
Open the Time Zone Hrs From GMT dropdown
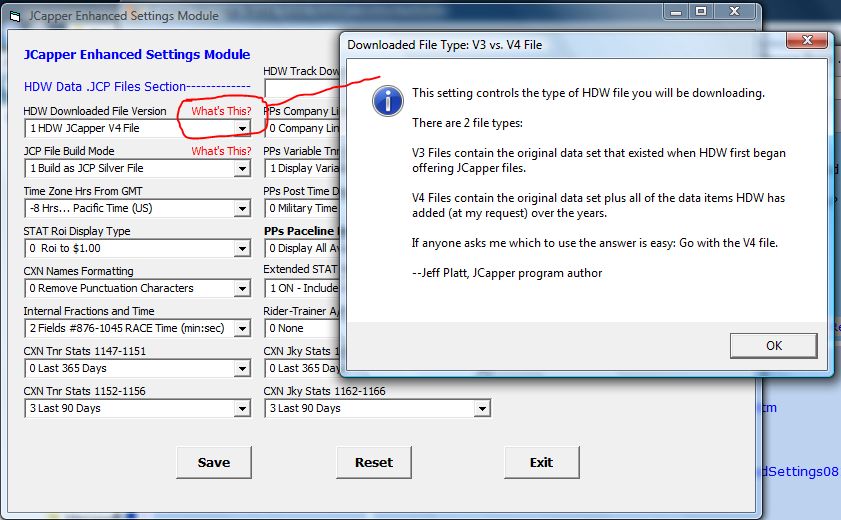tap(242, 209)
